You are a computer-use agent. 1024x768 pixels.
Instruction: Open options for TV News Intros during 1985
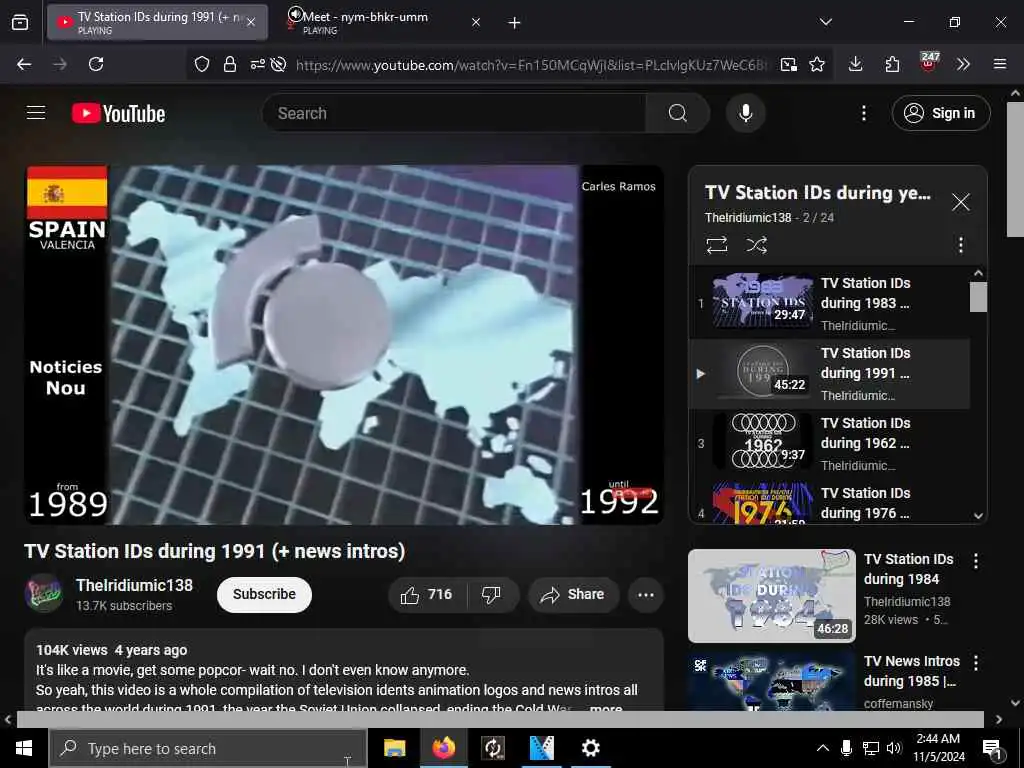(x=976, y=663)
